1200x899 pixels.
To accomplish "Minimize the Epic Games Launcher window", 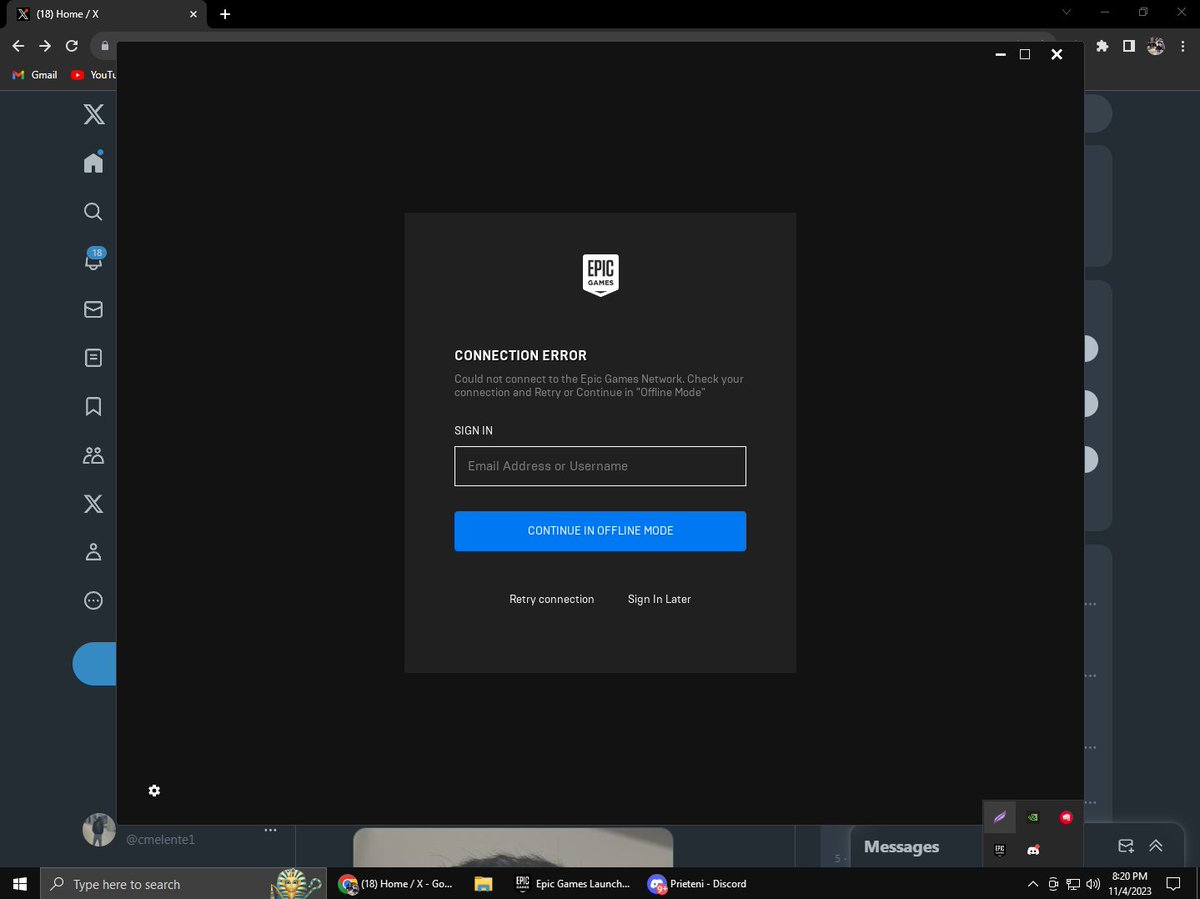I will pos(1000,55).
